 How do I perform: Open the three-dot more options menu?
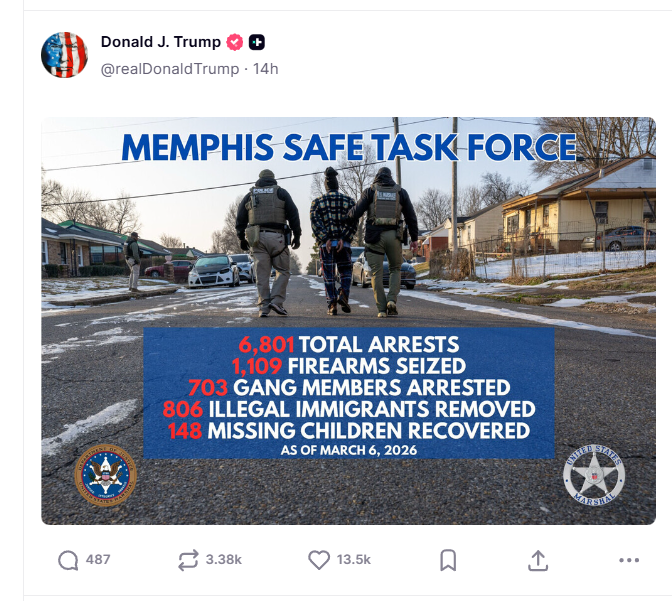tap(629, 560)
